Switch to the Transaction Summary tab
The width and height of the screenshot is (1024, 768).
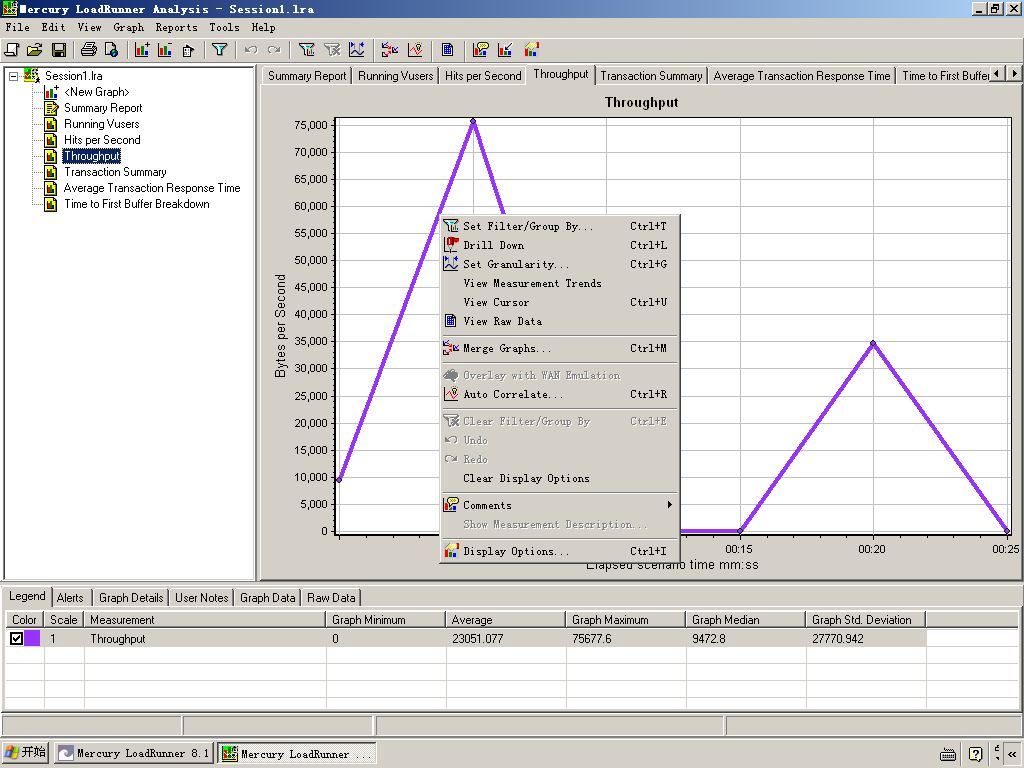[x=651, y=76]
